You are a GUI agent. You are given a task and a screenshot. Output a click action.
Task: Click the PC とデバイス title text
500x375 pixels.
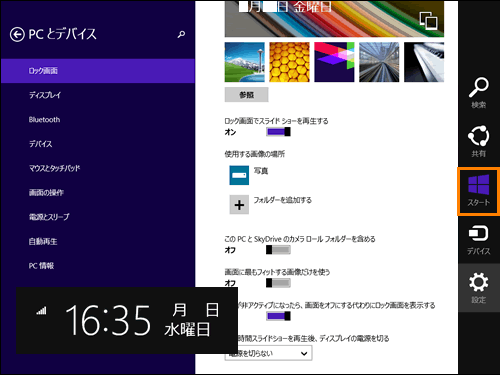62,34
